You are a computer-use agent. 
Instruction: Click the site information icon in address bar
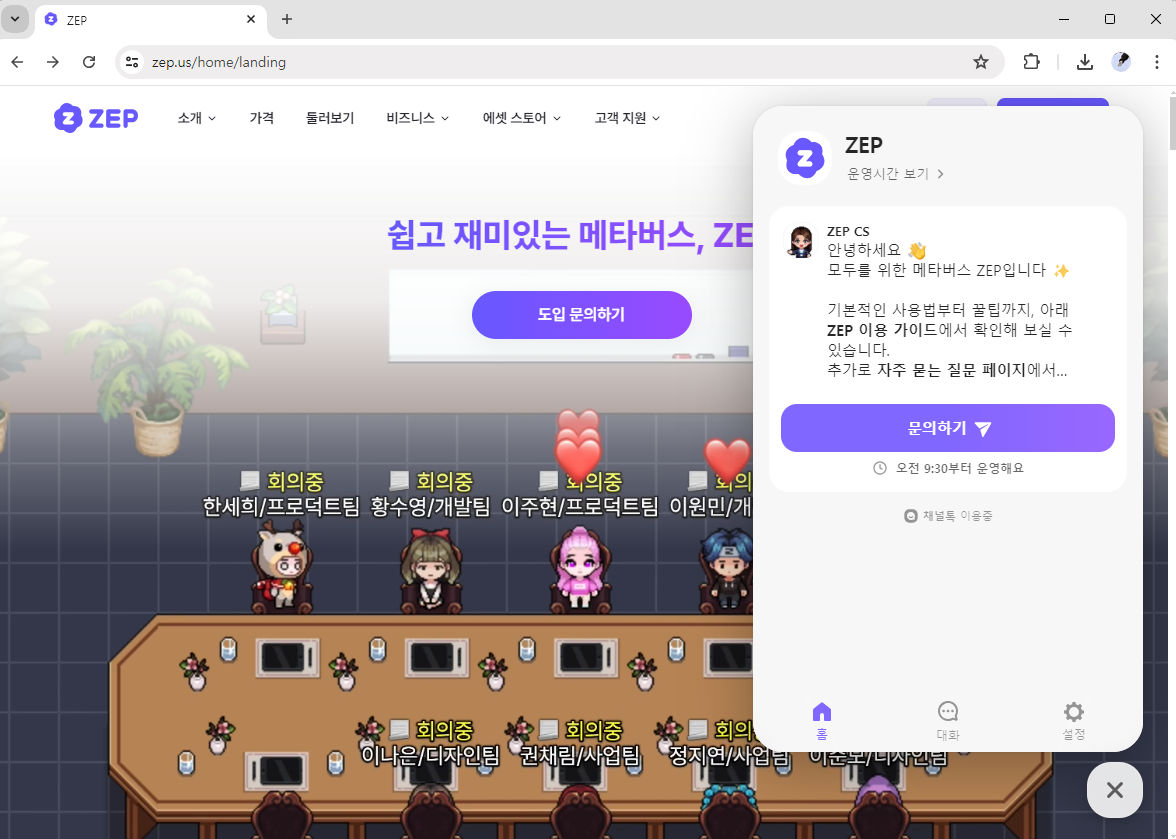point(132,62)
